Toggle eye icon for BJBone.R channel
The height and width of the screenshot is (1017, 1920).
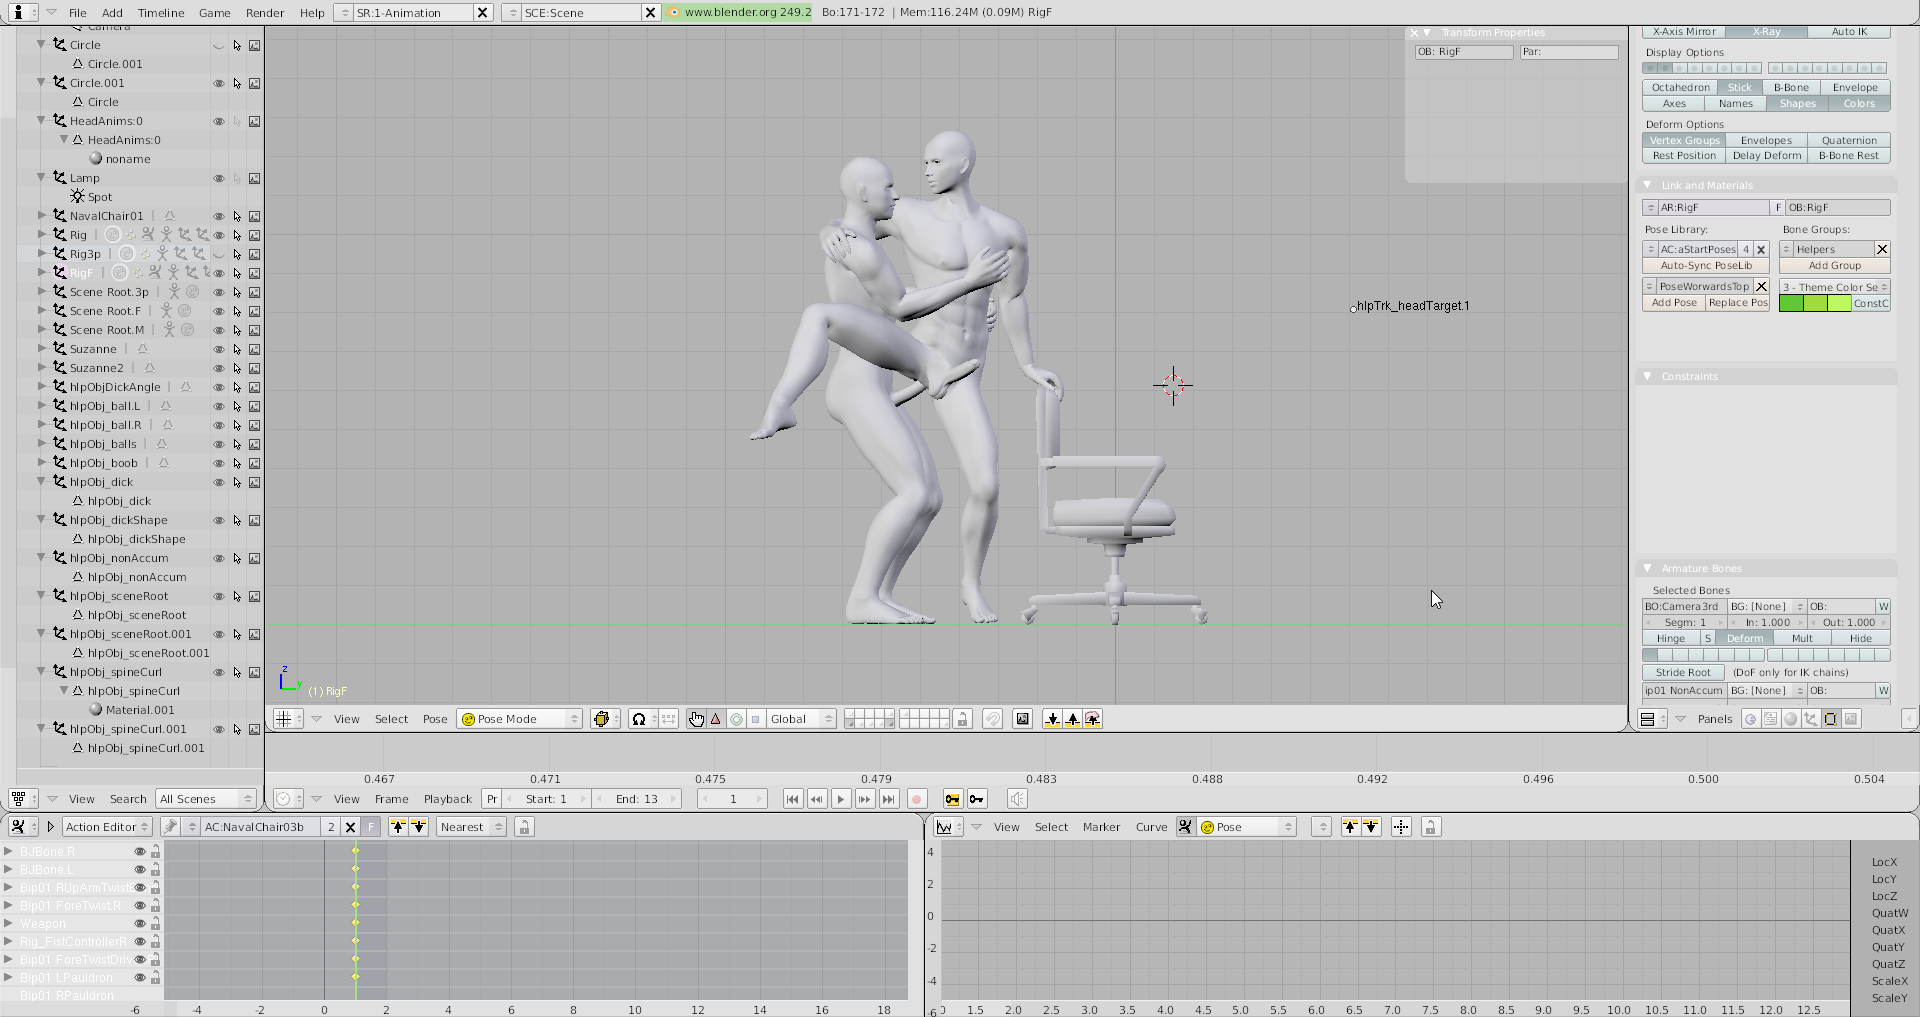point(140,852)
